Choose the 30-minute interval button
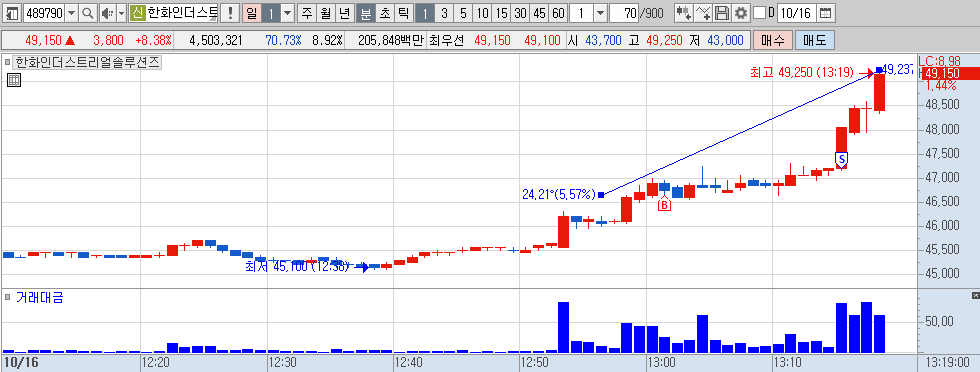Screen dimensions: 980x372 (x=520, y=13)
